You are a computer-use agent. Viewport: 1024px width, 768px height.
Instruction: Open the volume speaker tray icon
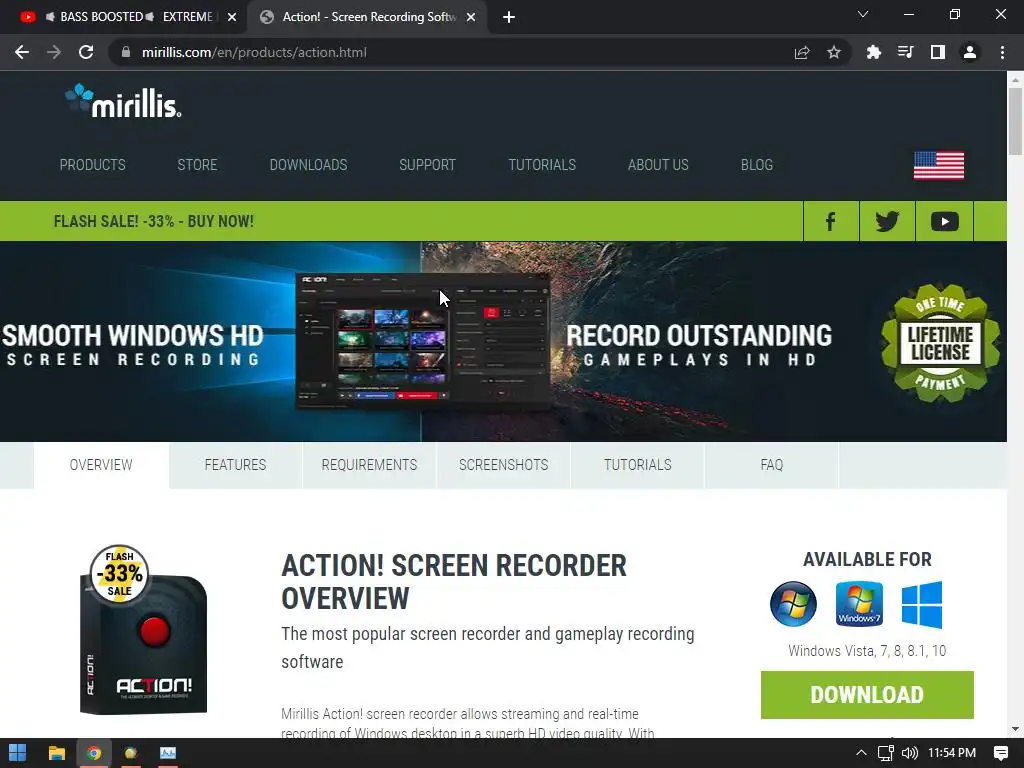pos(909,753)
